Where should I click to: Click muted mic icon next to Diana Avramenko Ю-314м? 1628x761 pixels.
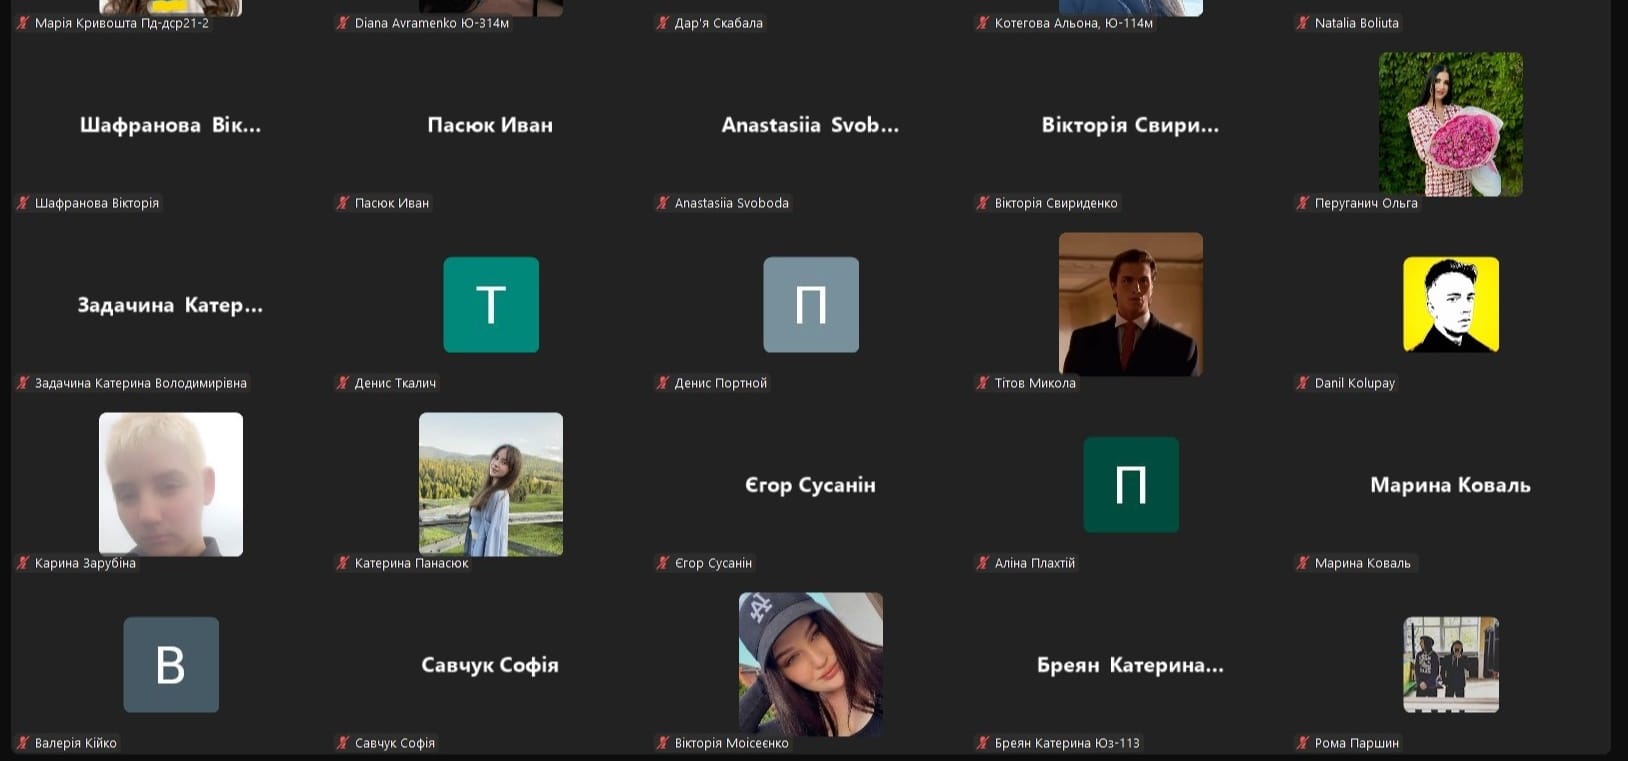tap(343, 23)
